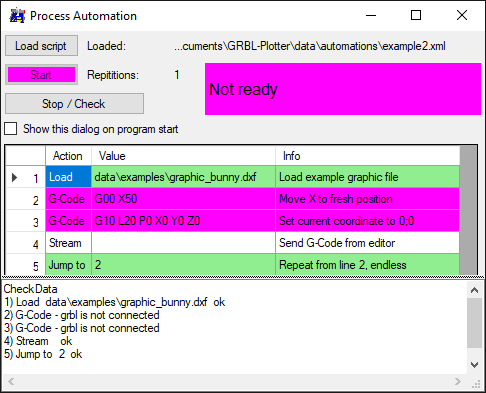Select the Load action cell in row 1
The image size is (486, 393).
(68, 177)
